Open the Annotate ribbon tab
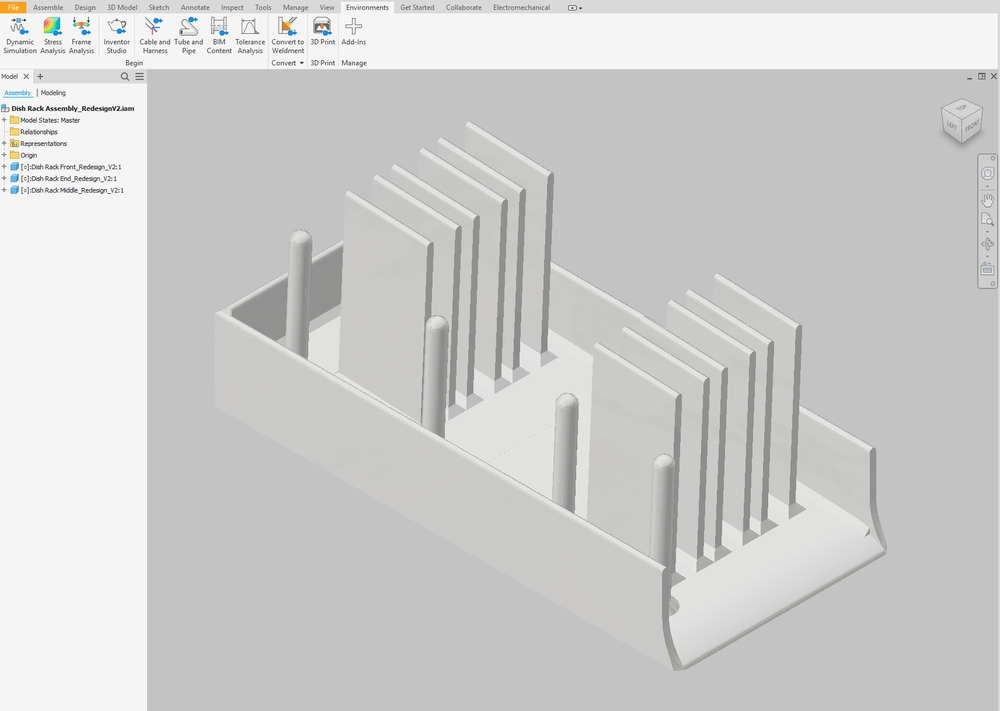 coord(195,8)
